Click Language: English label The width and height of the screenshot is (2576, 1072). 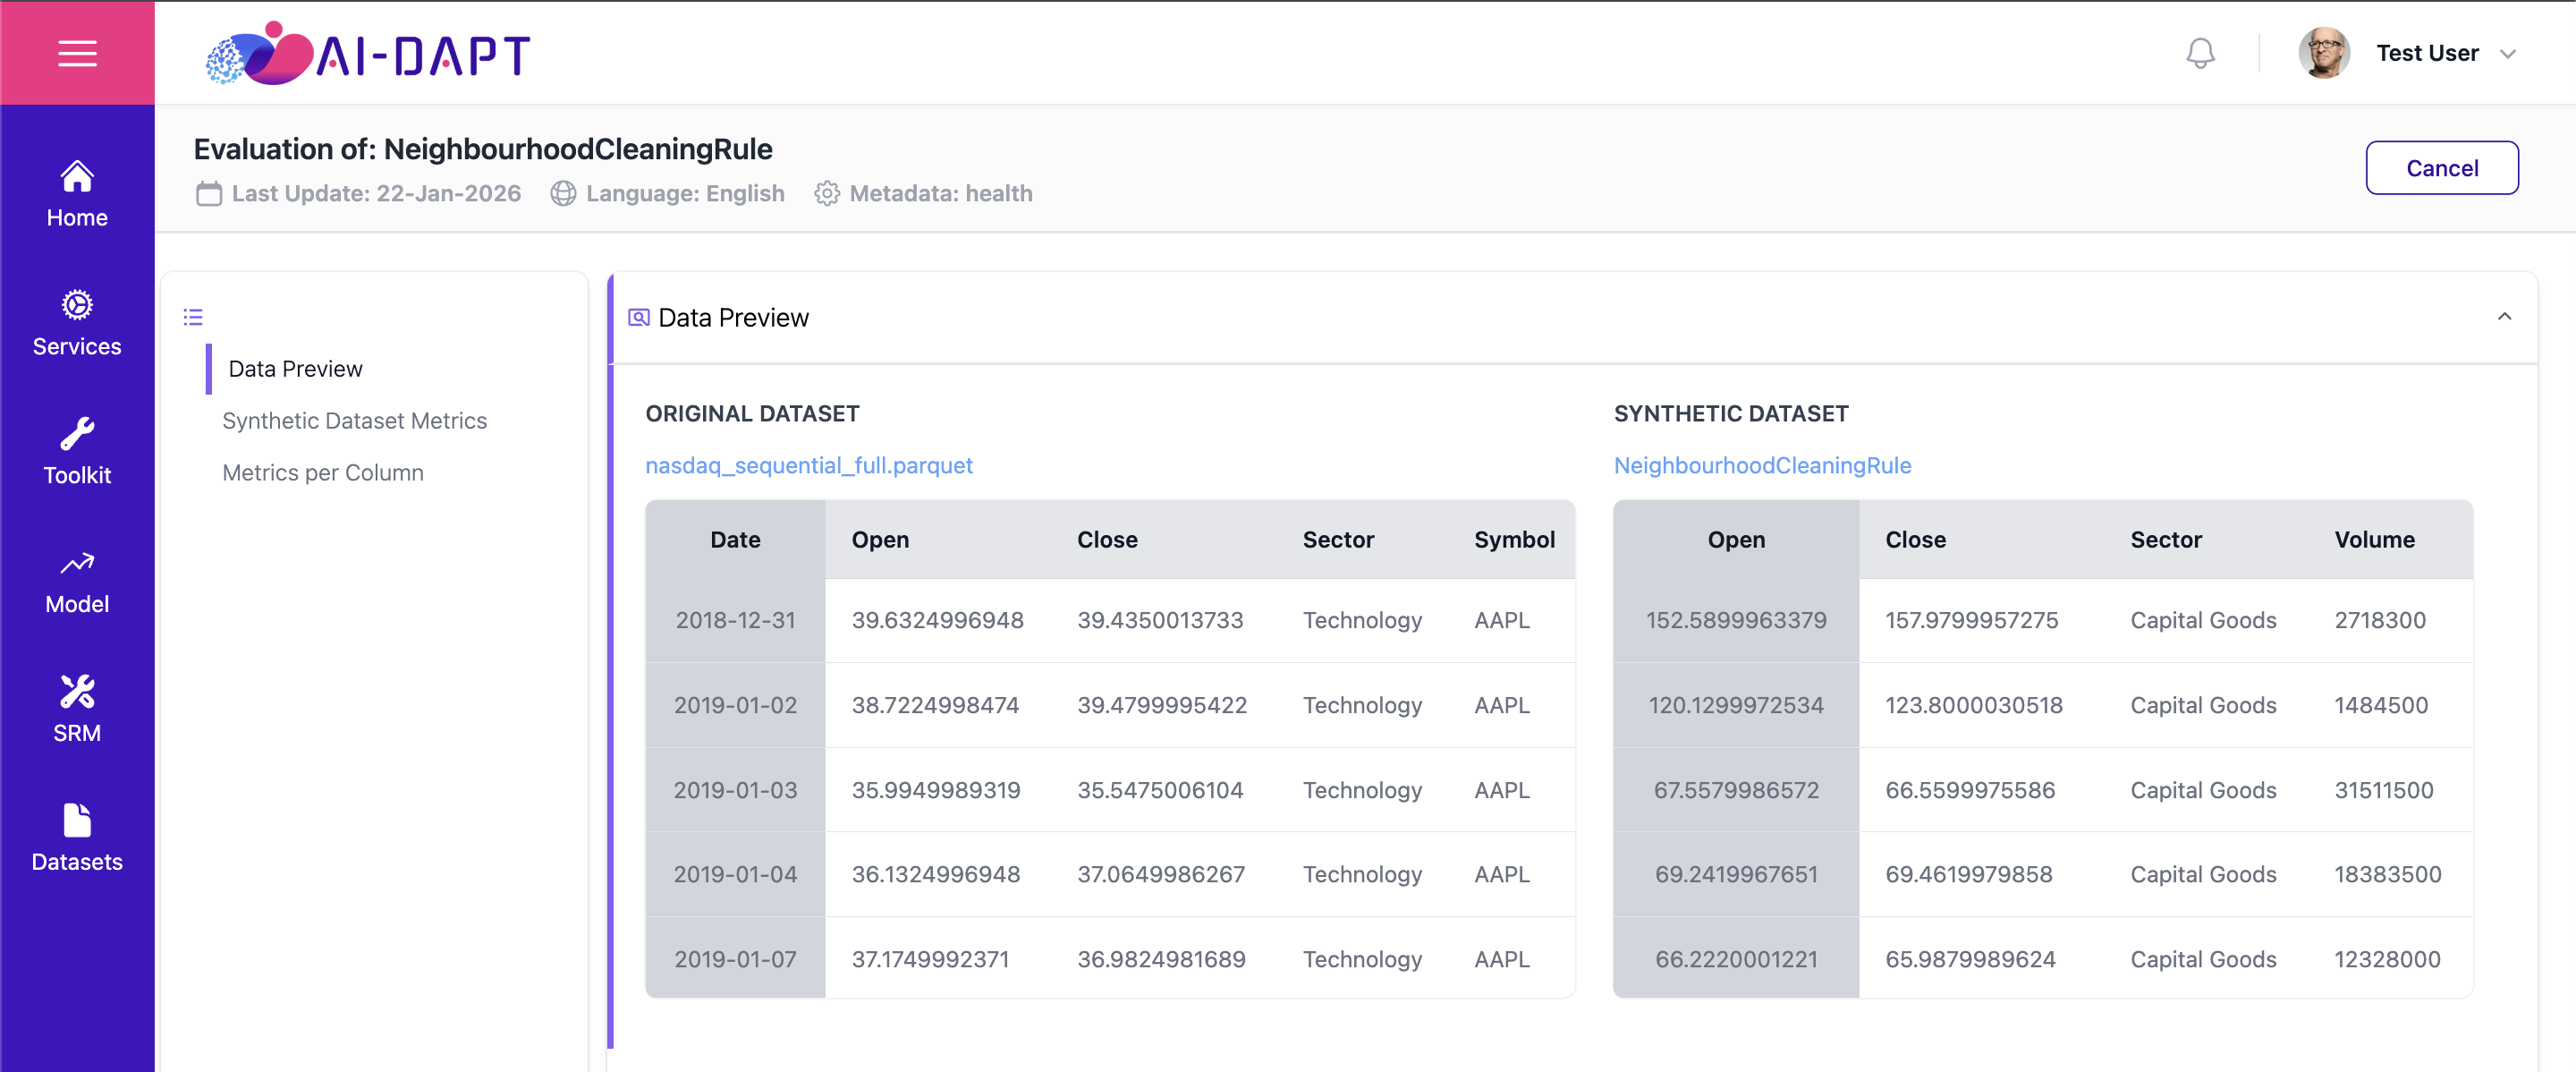684,194
